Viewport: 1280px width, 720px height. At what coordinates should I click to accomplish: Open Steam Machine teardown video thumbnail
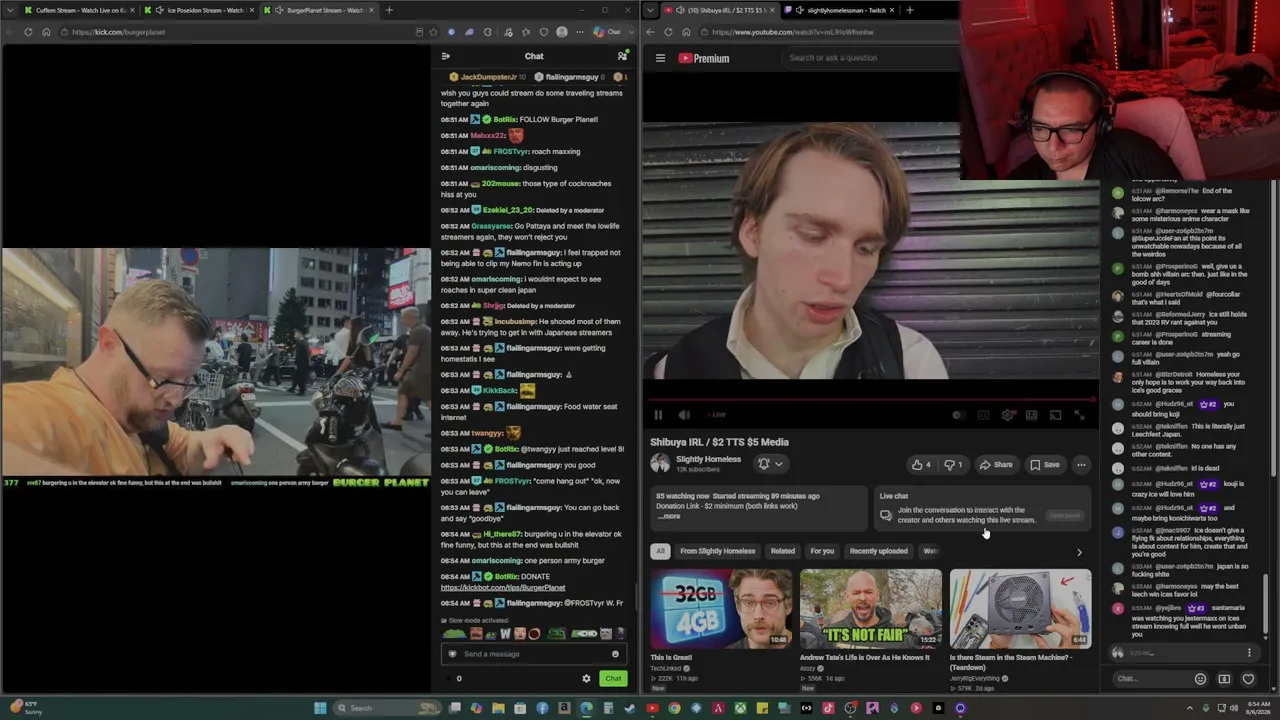1020,609
